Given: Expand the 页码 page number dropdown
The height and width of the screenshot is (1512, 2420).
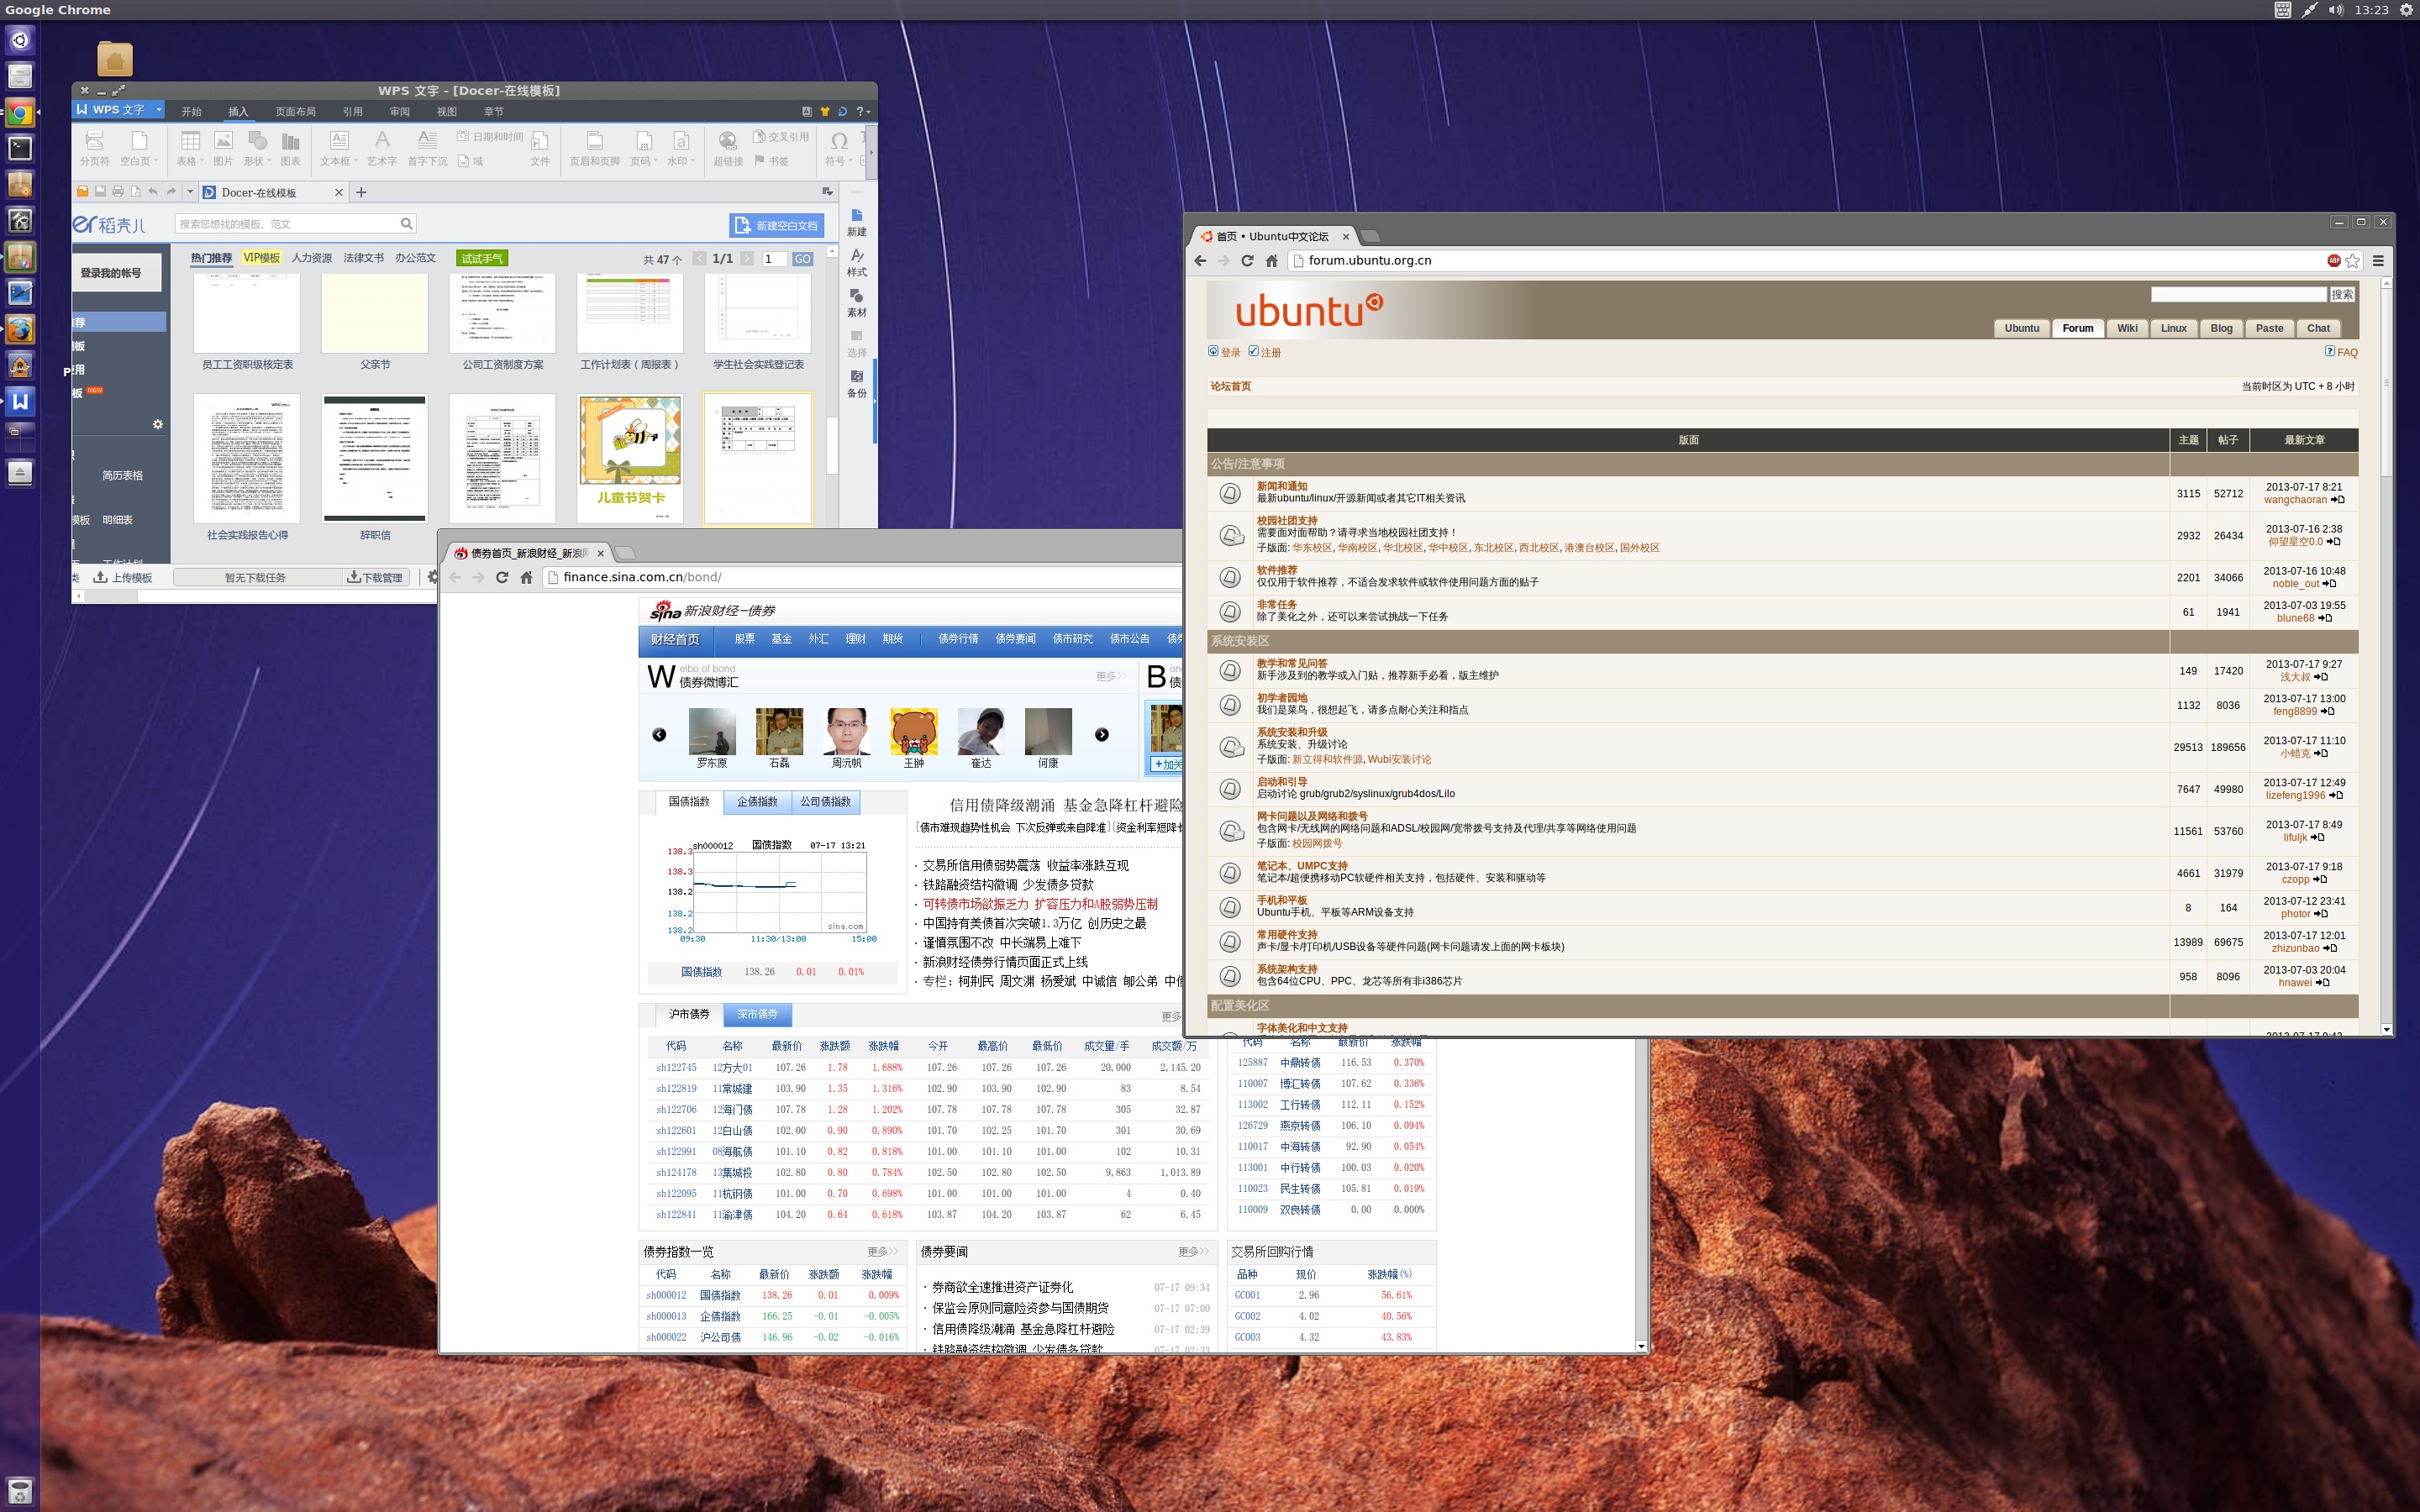Looking at the screenshot, I should 656,160.
